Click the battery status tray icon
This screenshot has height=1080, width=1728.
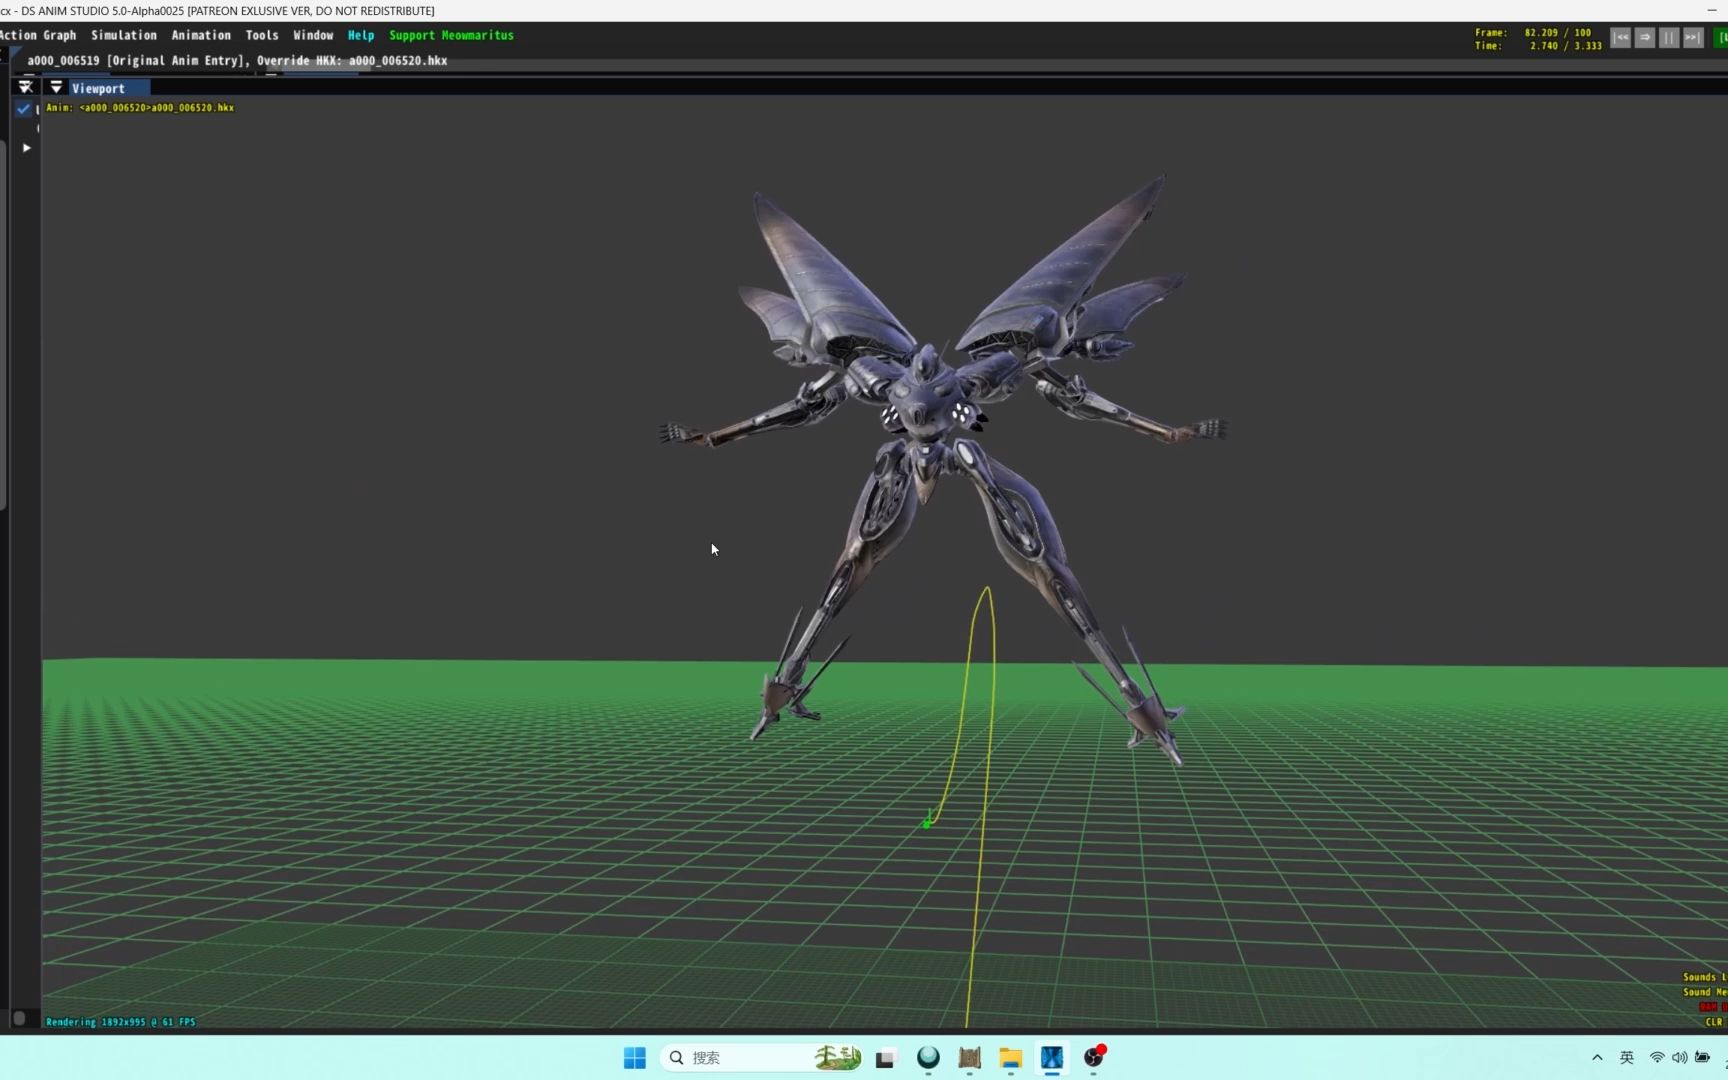1702,1058
